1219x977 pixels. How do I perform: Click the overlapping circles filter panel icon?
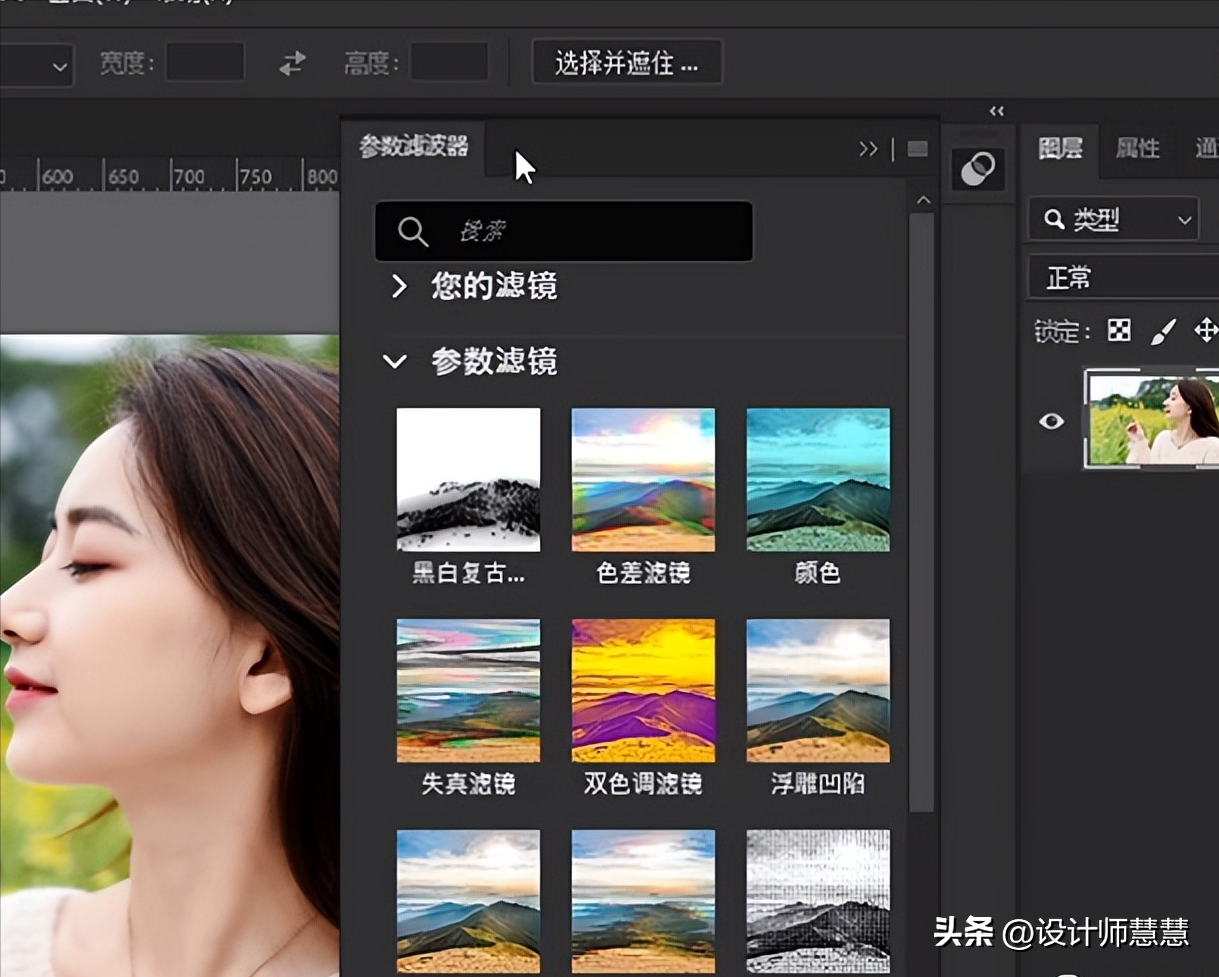click(977, 170)
